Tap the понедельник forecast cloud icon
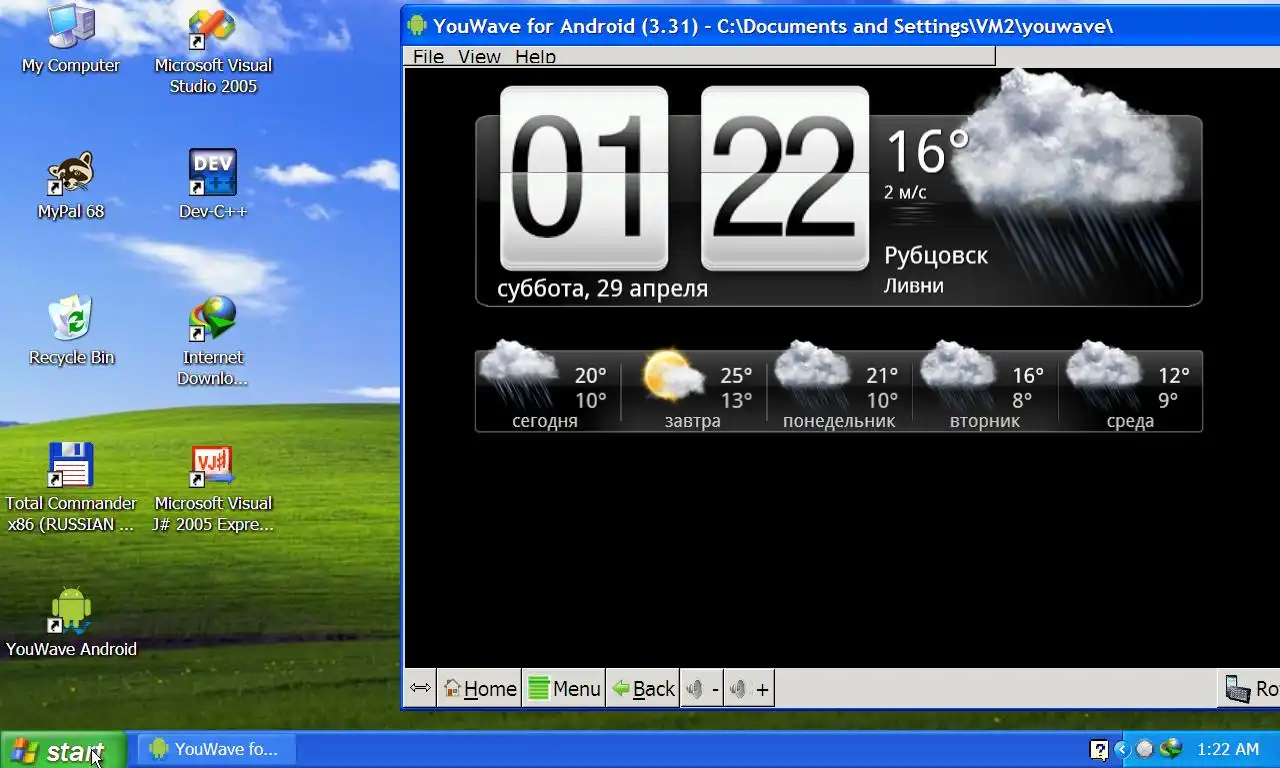Viewport: 1280px width, 768px height. point(812,374)
